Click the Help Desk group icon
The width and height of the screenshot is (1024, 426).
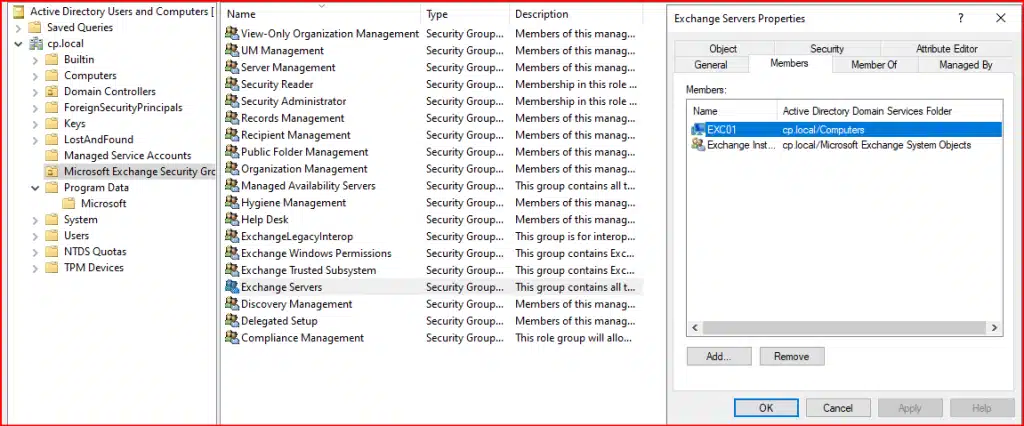[232, 219]
